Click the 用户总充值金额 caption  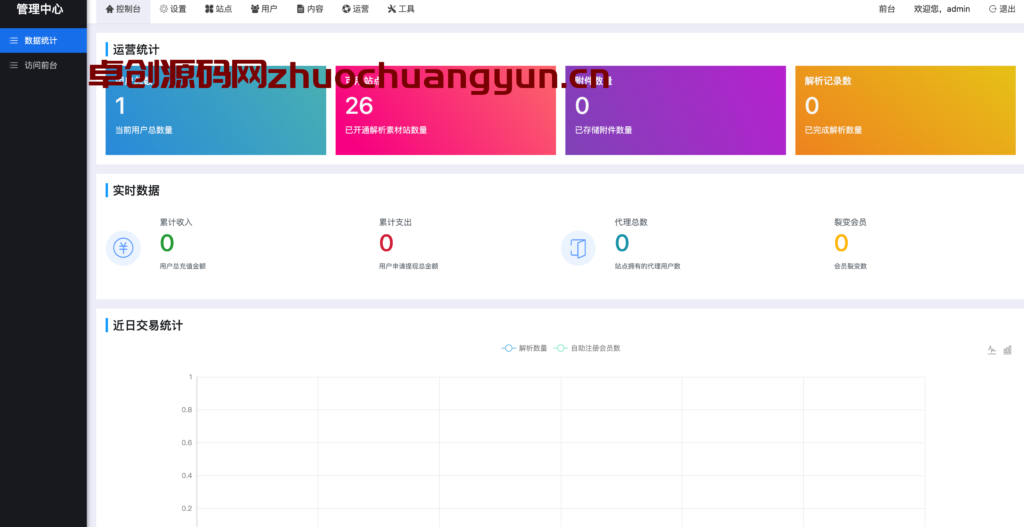click(x=183, y=266)
